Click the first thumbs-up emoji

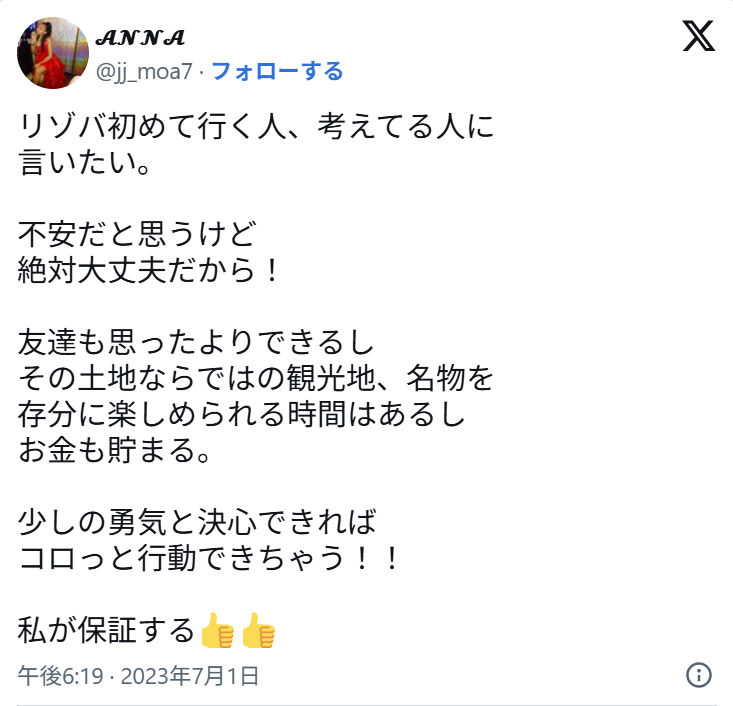[217, 630]
